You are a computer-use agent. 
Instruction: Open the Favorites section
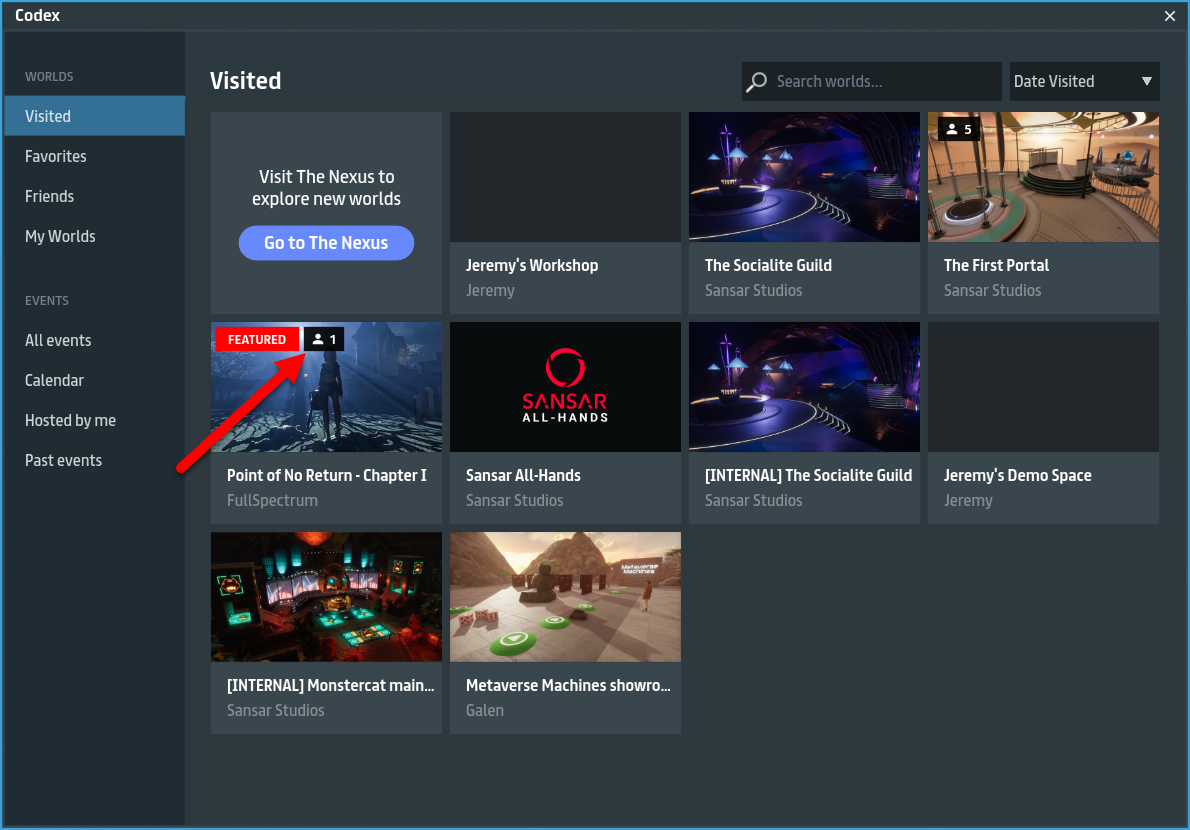click(56, 156)
